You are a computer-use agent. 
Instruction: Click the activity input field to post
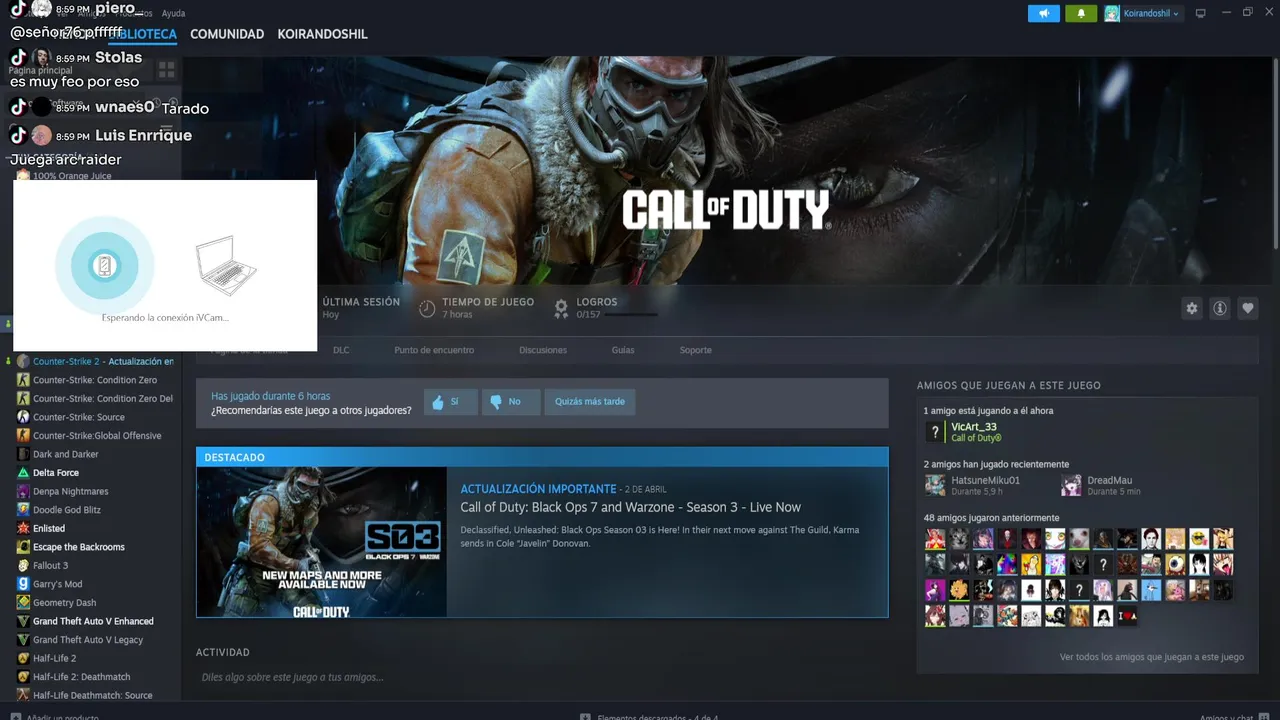pyautogui.click(x=542, y=677)
